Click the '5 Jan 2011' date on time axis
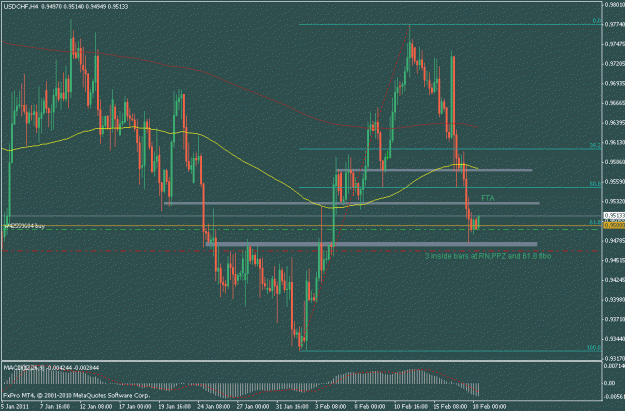Image resolution: width=625 pixels, height=411 pixels. 15,407
